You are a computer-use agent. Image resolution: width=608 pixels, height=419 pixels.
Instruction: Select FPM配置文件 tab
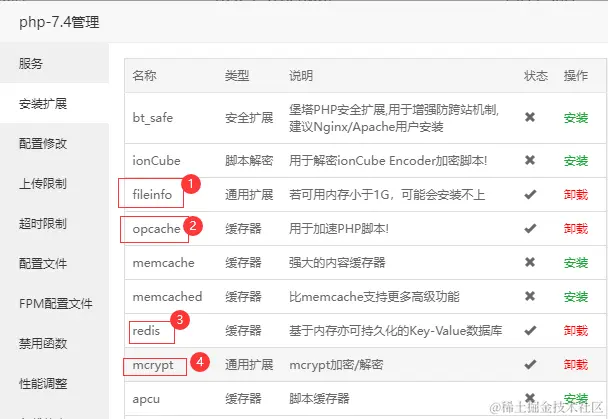[x=56, y=303]
